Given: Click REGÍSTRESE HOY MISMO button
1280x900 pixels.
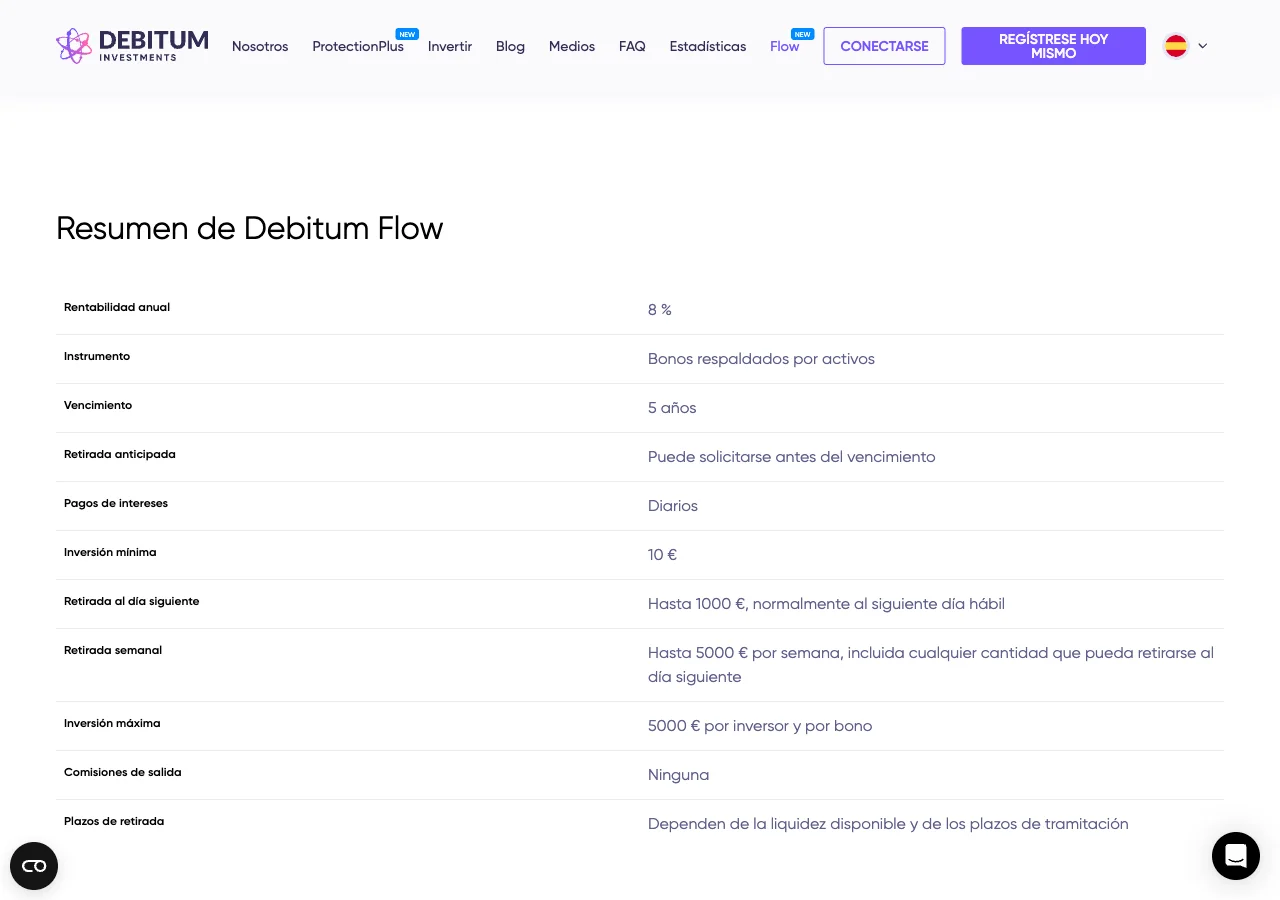Looking at the screenshot, I should [x=1054, y=46].
